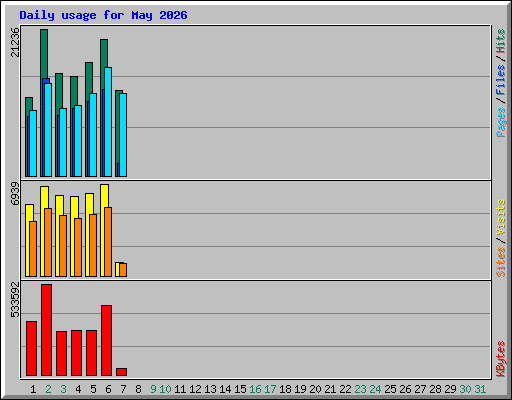The height and width of the screenshot is (400, 512).
Task: Select the day 7 axis label
Action: 123,389
